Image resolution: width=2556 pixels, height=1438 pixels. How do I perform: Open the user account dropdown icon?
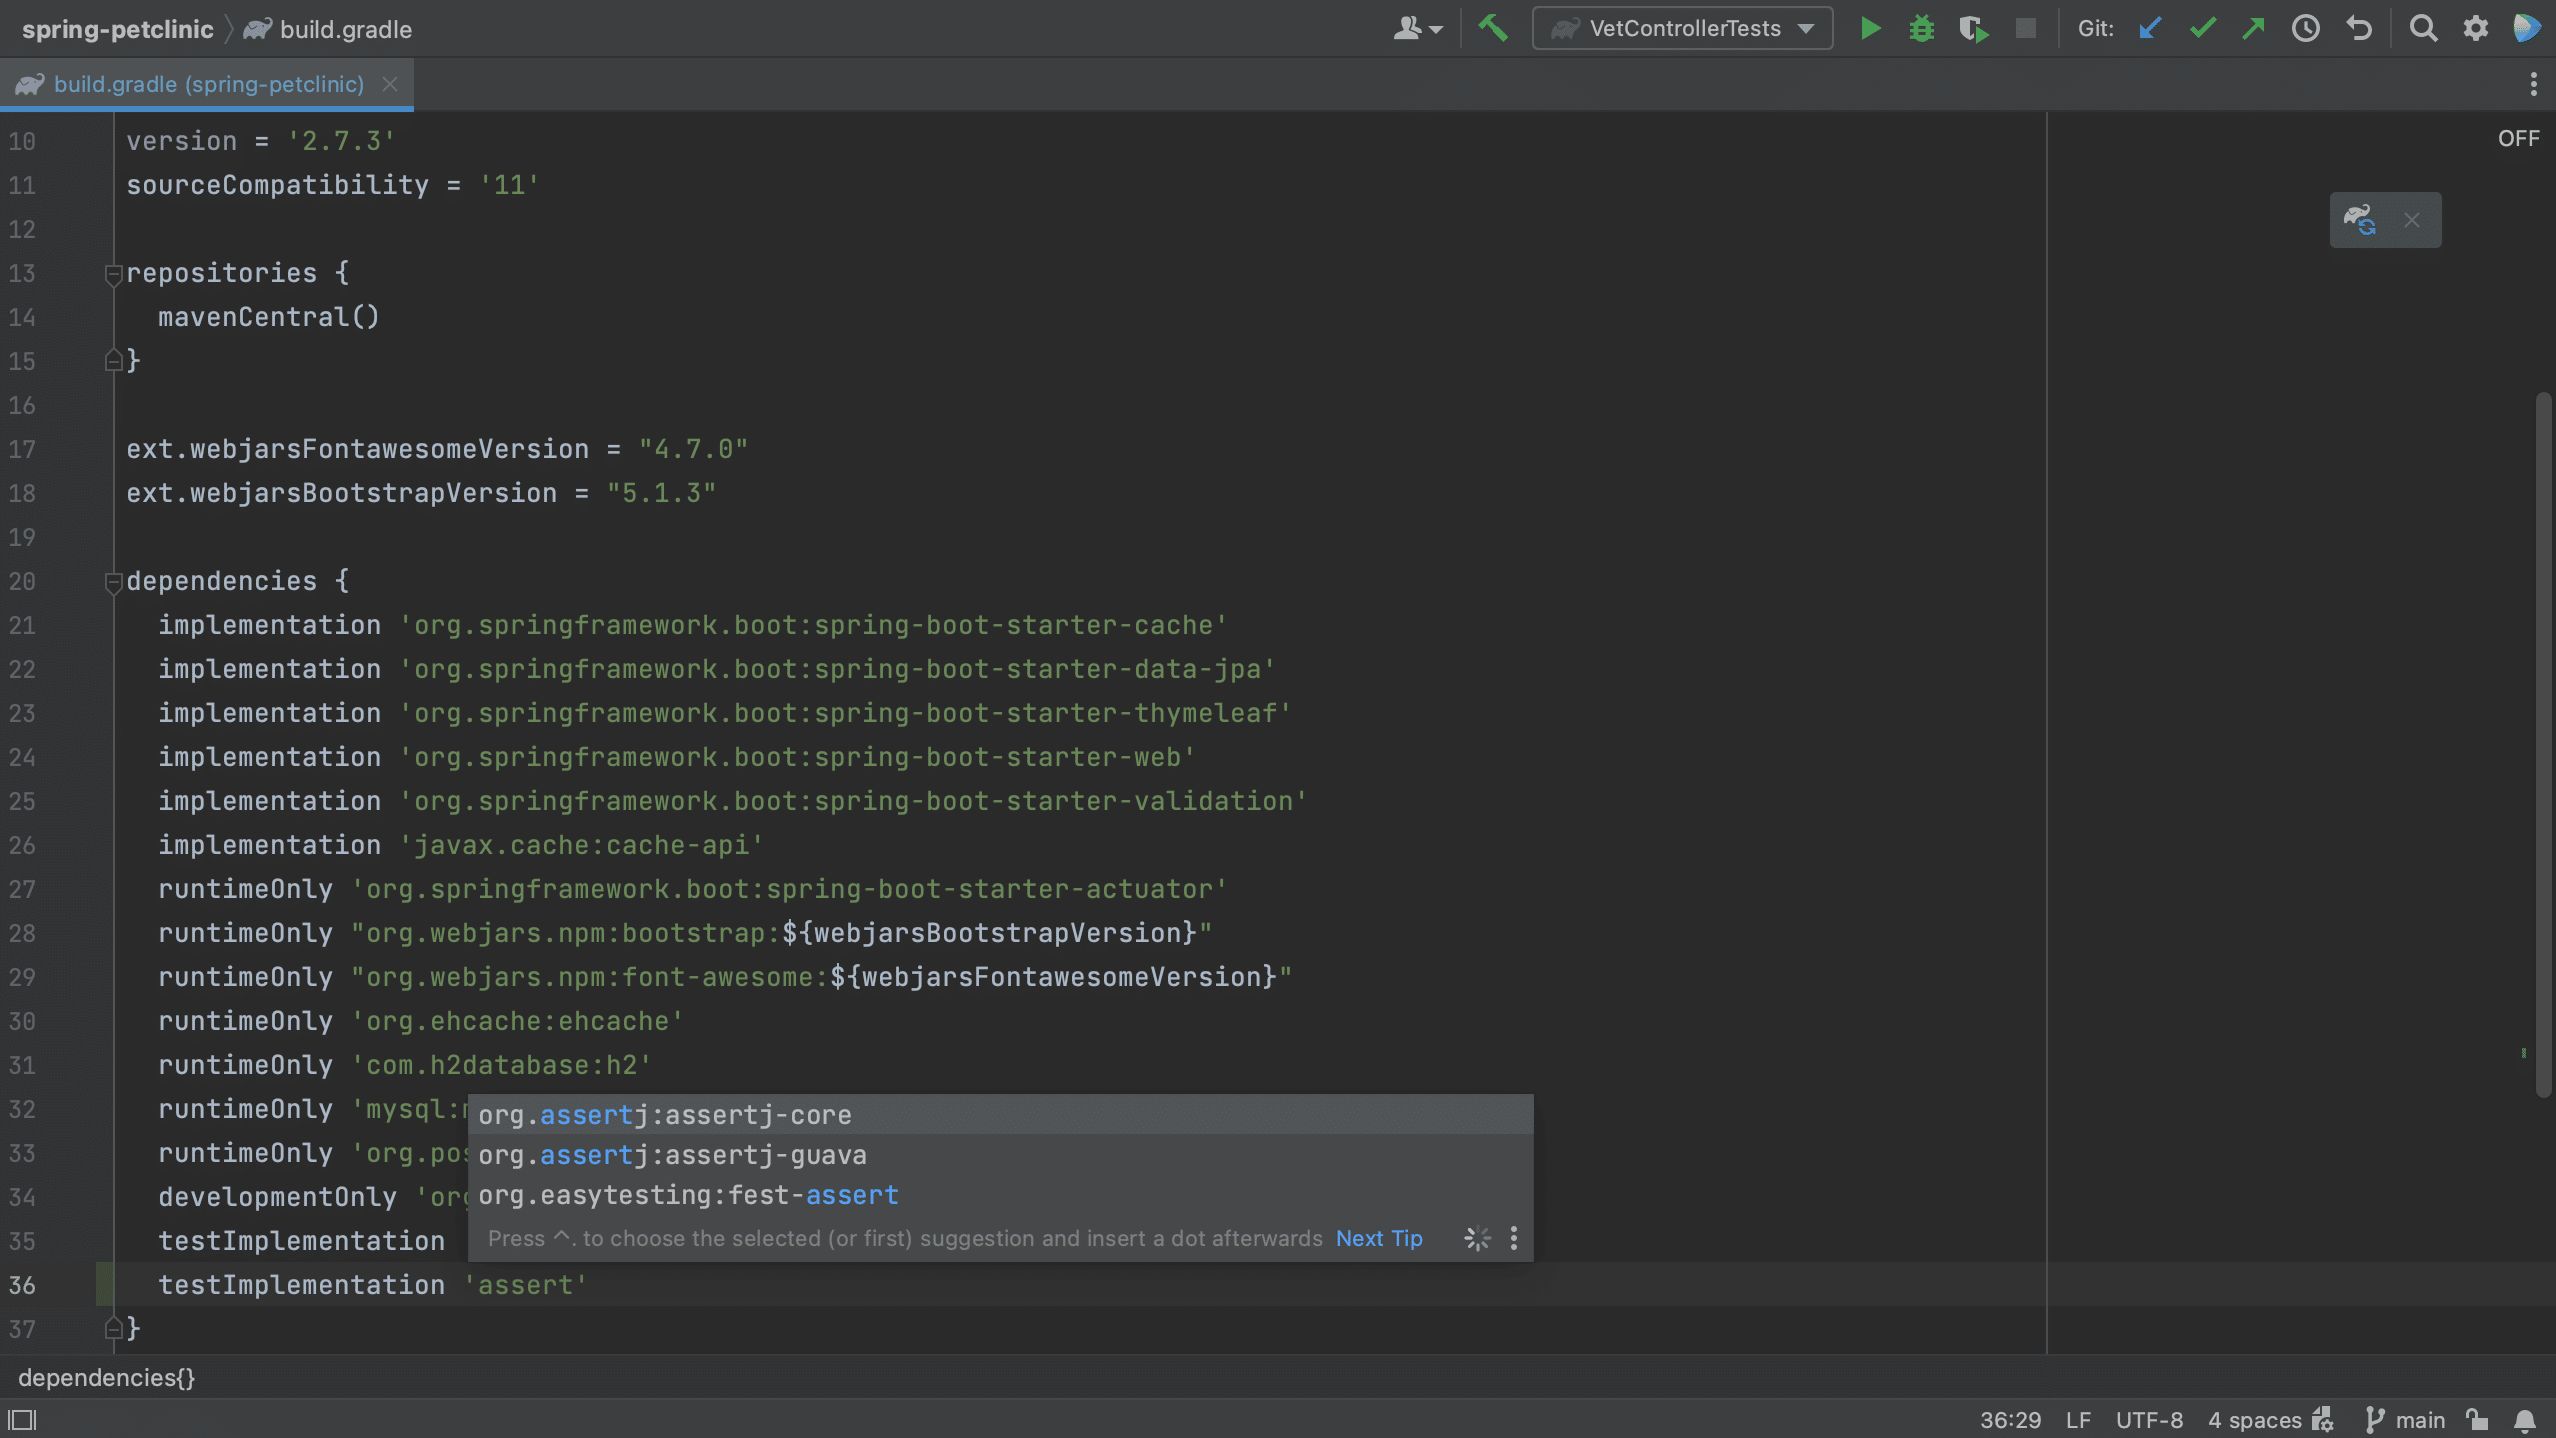pyautogui.click(x=1417, y=28)
